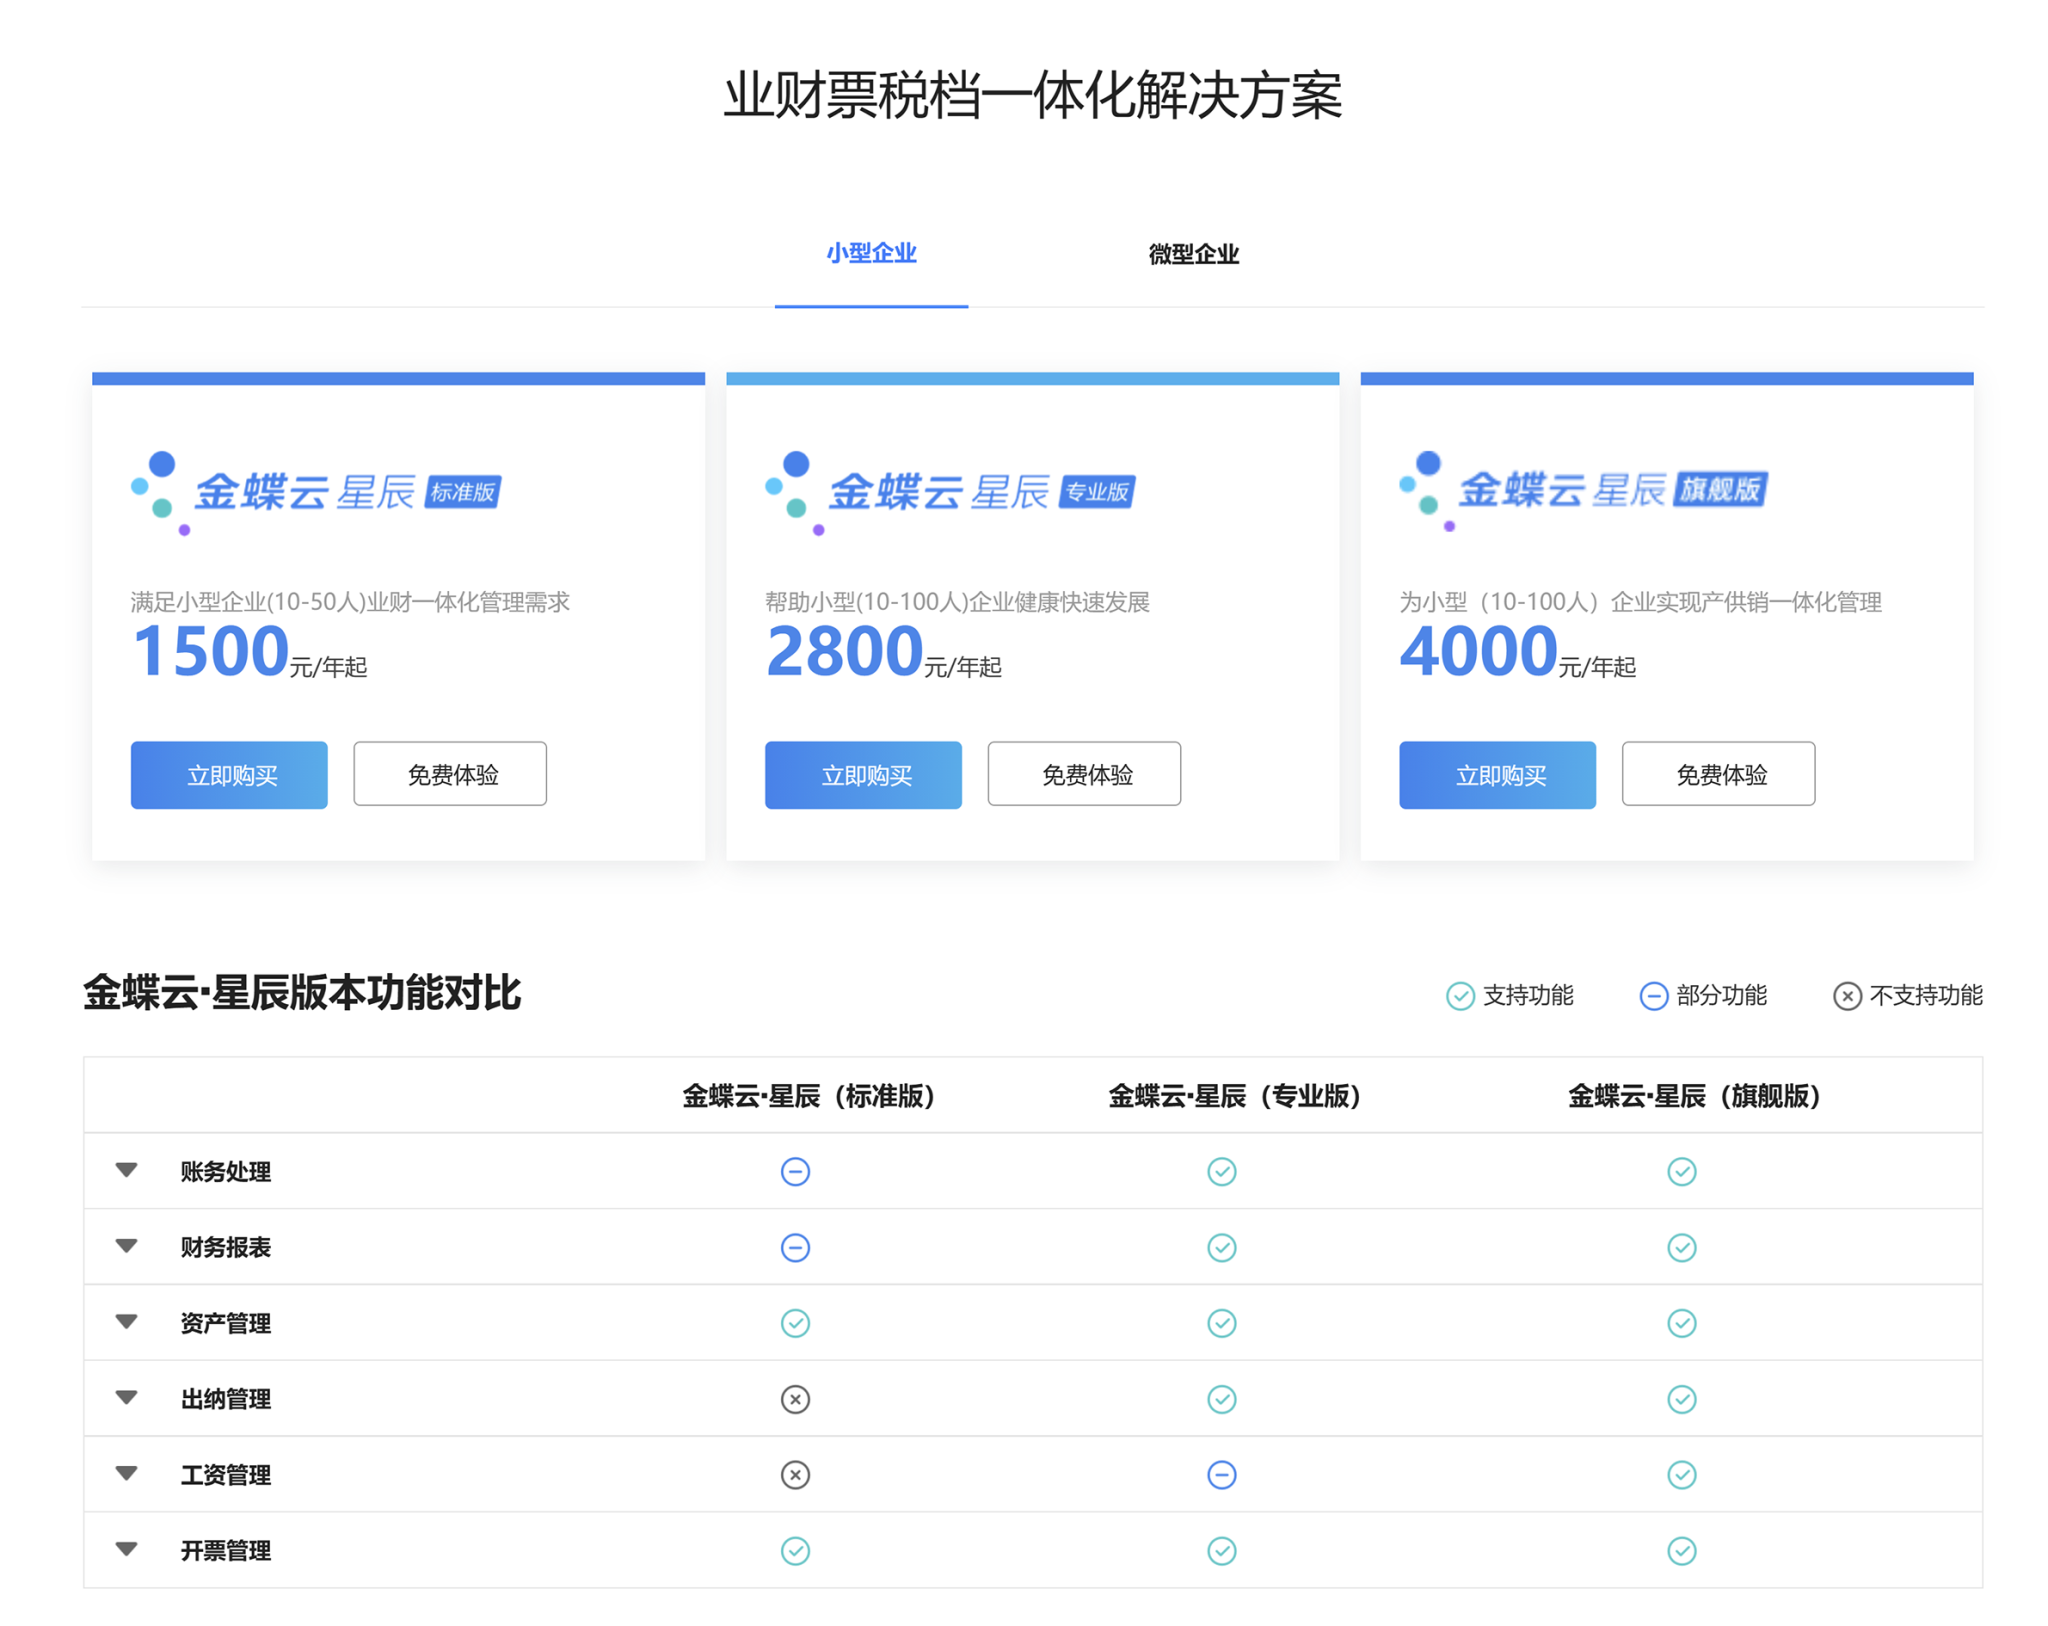
Task: Expand the 工资管理 row triangle
Action: tap(126, 1474)
